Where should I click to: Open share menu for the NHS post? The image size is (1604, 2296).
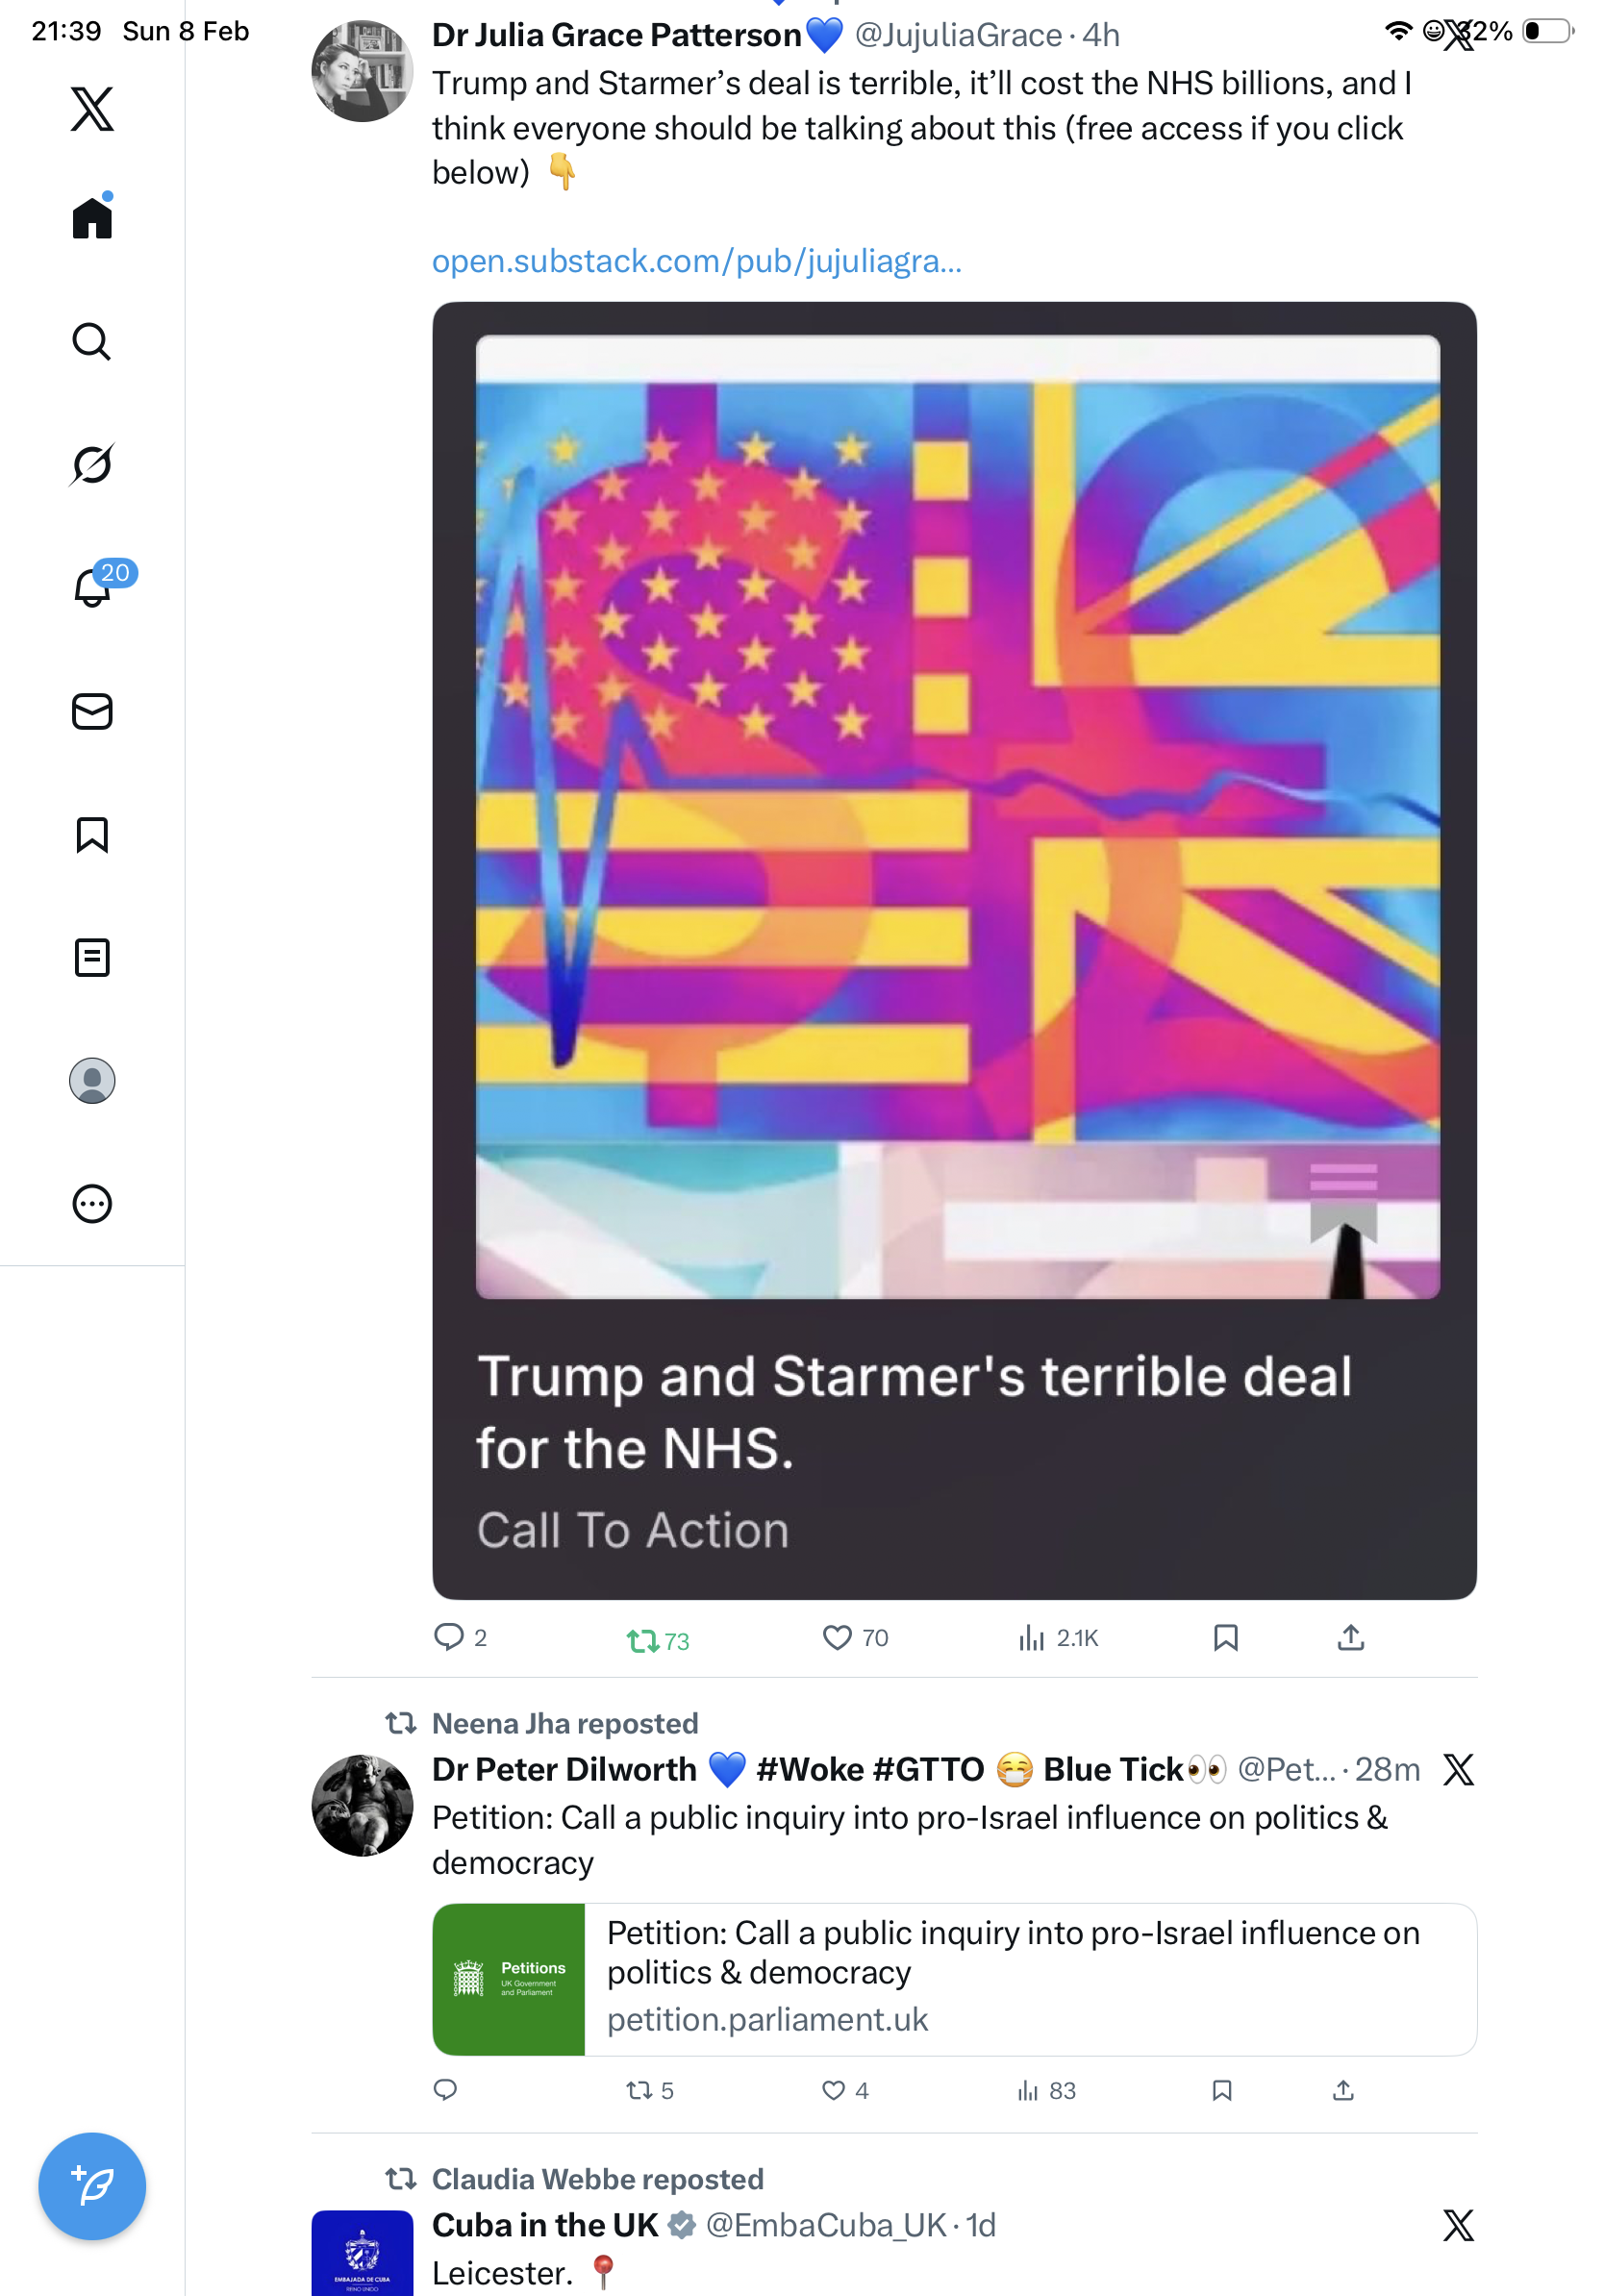[1350, 1638]
